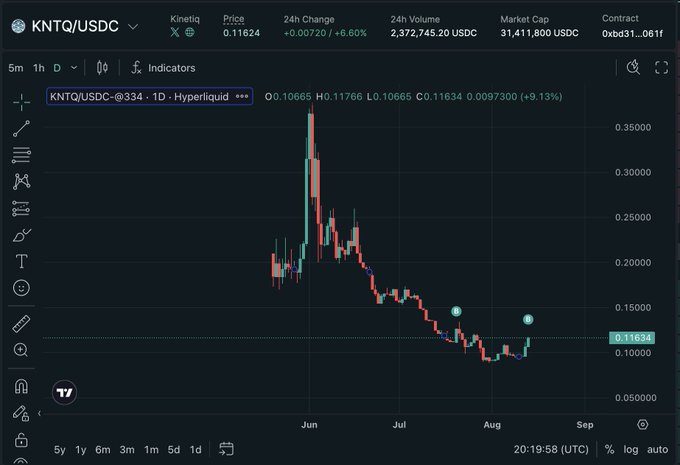The height and width of the screenshot is (465, 680).
Task: Activate the ruler measure tool
Action: click(x=21, y=324)
